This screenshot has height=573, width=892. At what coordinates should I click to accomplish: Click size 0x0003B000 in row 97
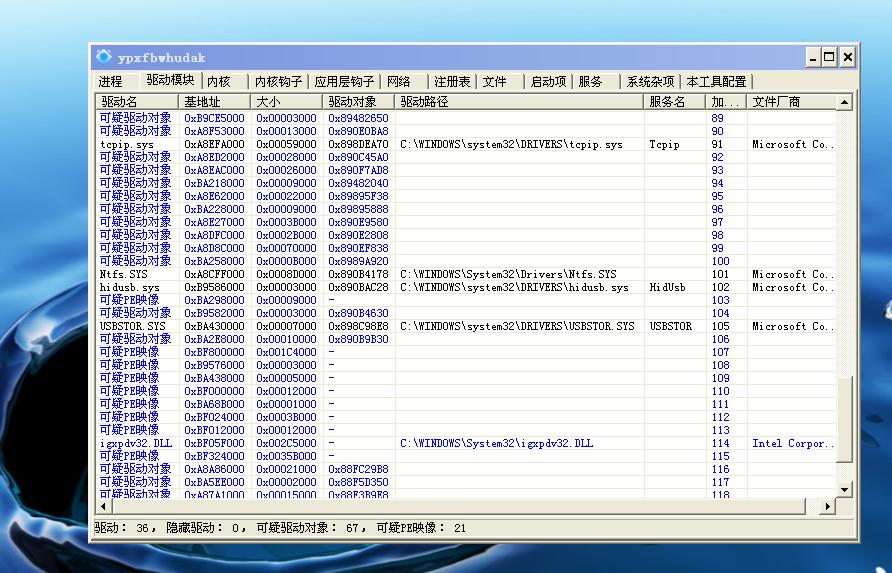pos(286,222)
